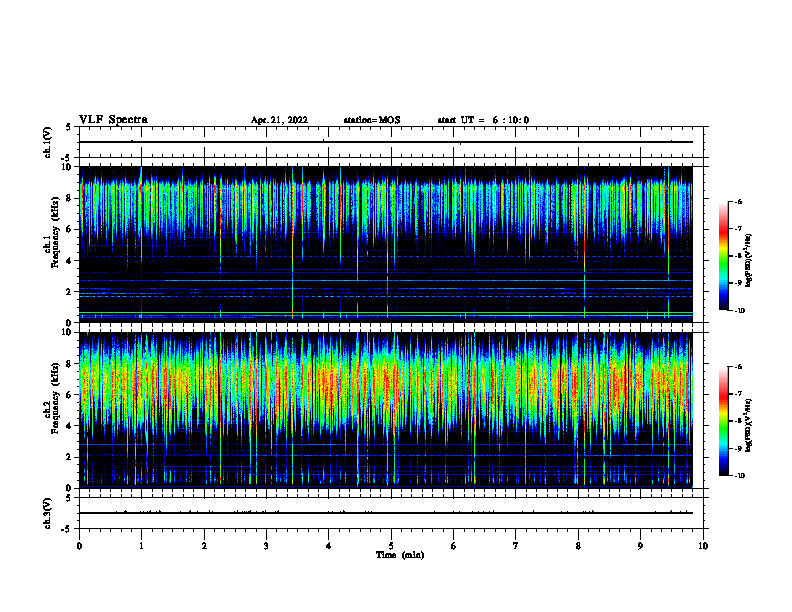Click the ch.1 voltage waveform trace
The width and height of the screenshot is (792, 612).
[386, 142]
